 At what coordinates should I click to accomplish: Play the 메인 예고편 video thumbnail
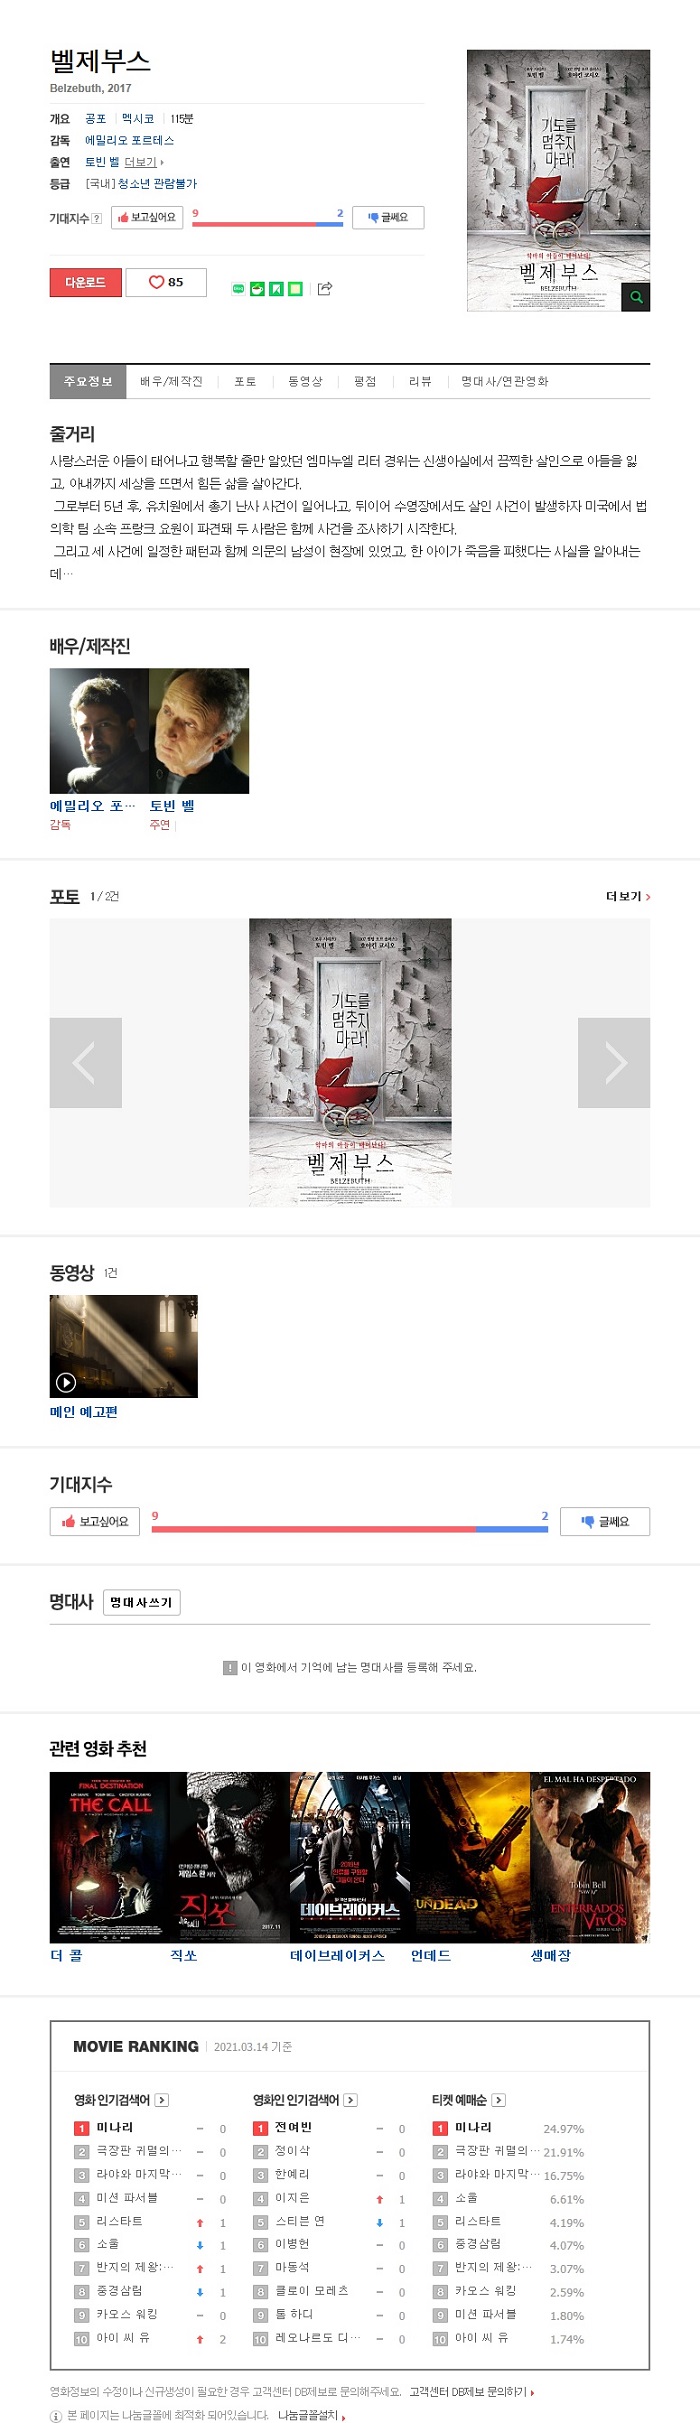(124, 1346)
